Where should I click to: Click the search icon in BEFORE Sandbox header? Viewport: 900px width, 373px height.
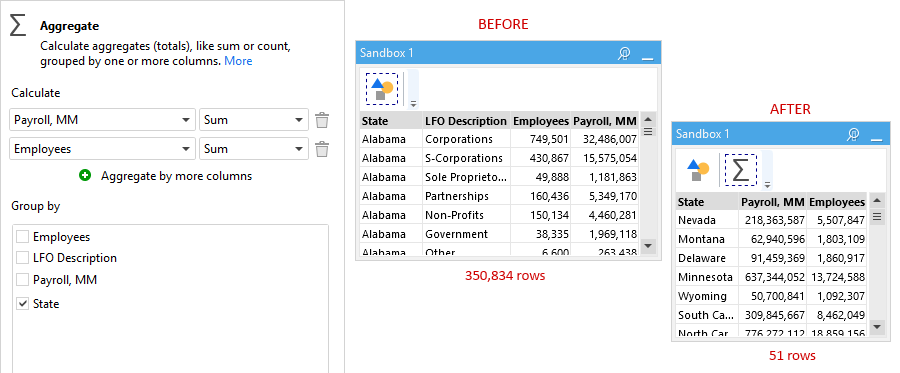[624, 53]
